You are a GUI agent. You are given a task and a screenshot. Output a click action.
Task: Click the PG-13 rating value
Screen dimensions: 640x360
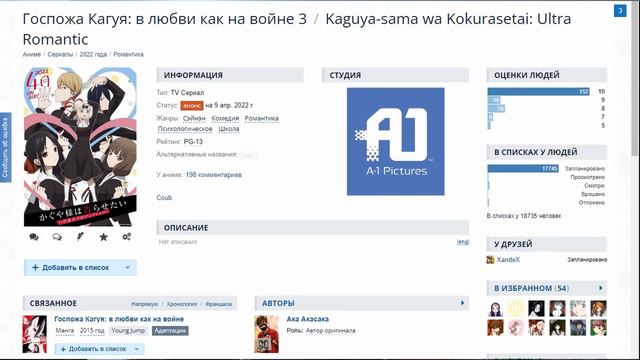pyautogui.click(x=193, y=142)
